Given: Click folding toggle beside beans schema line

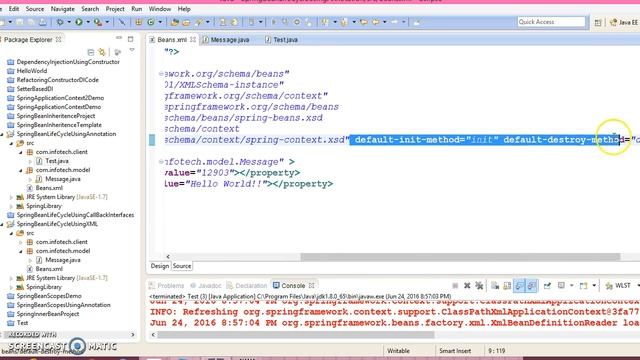Looking at the screenshot, I should click(161, 74).
